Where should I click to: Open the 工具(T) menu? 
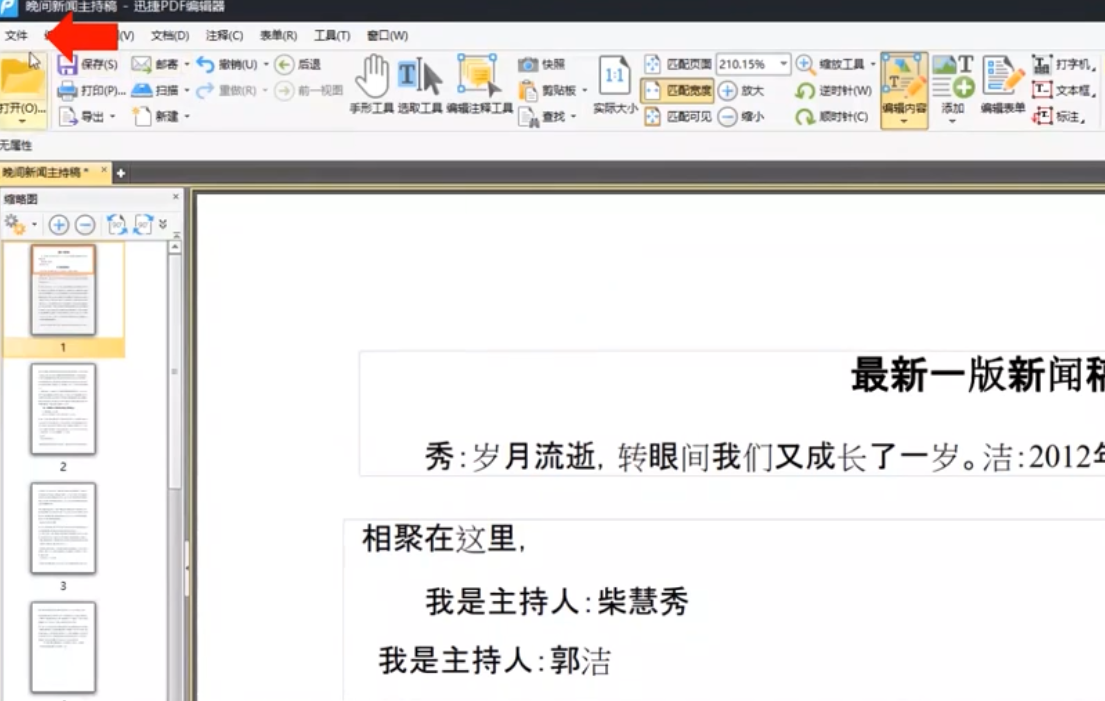[333, 35]
